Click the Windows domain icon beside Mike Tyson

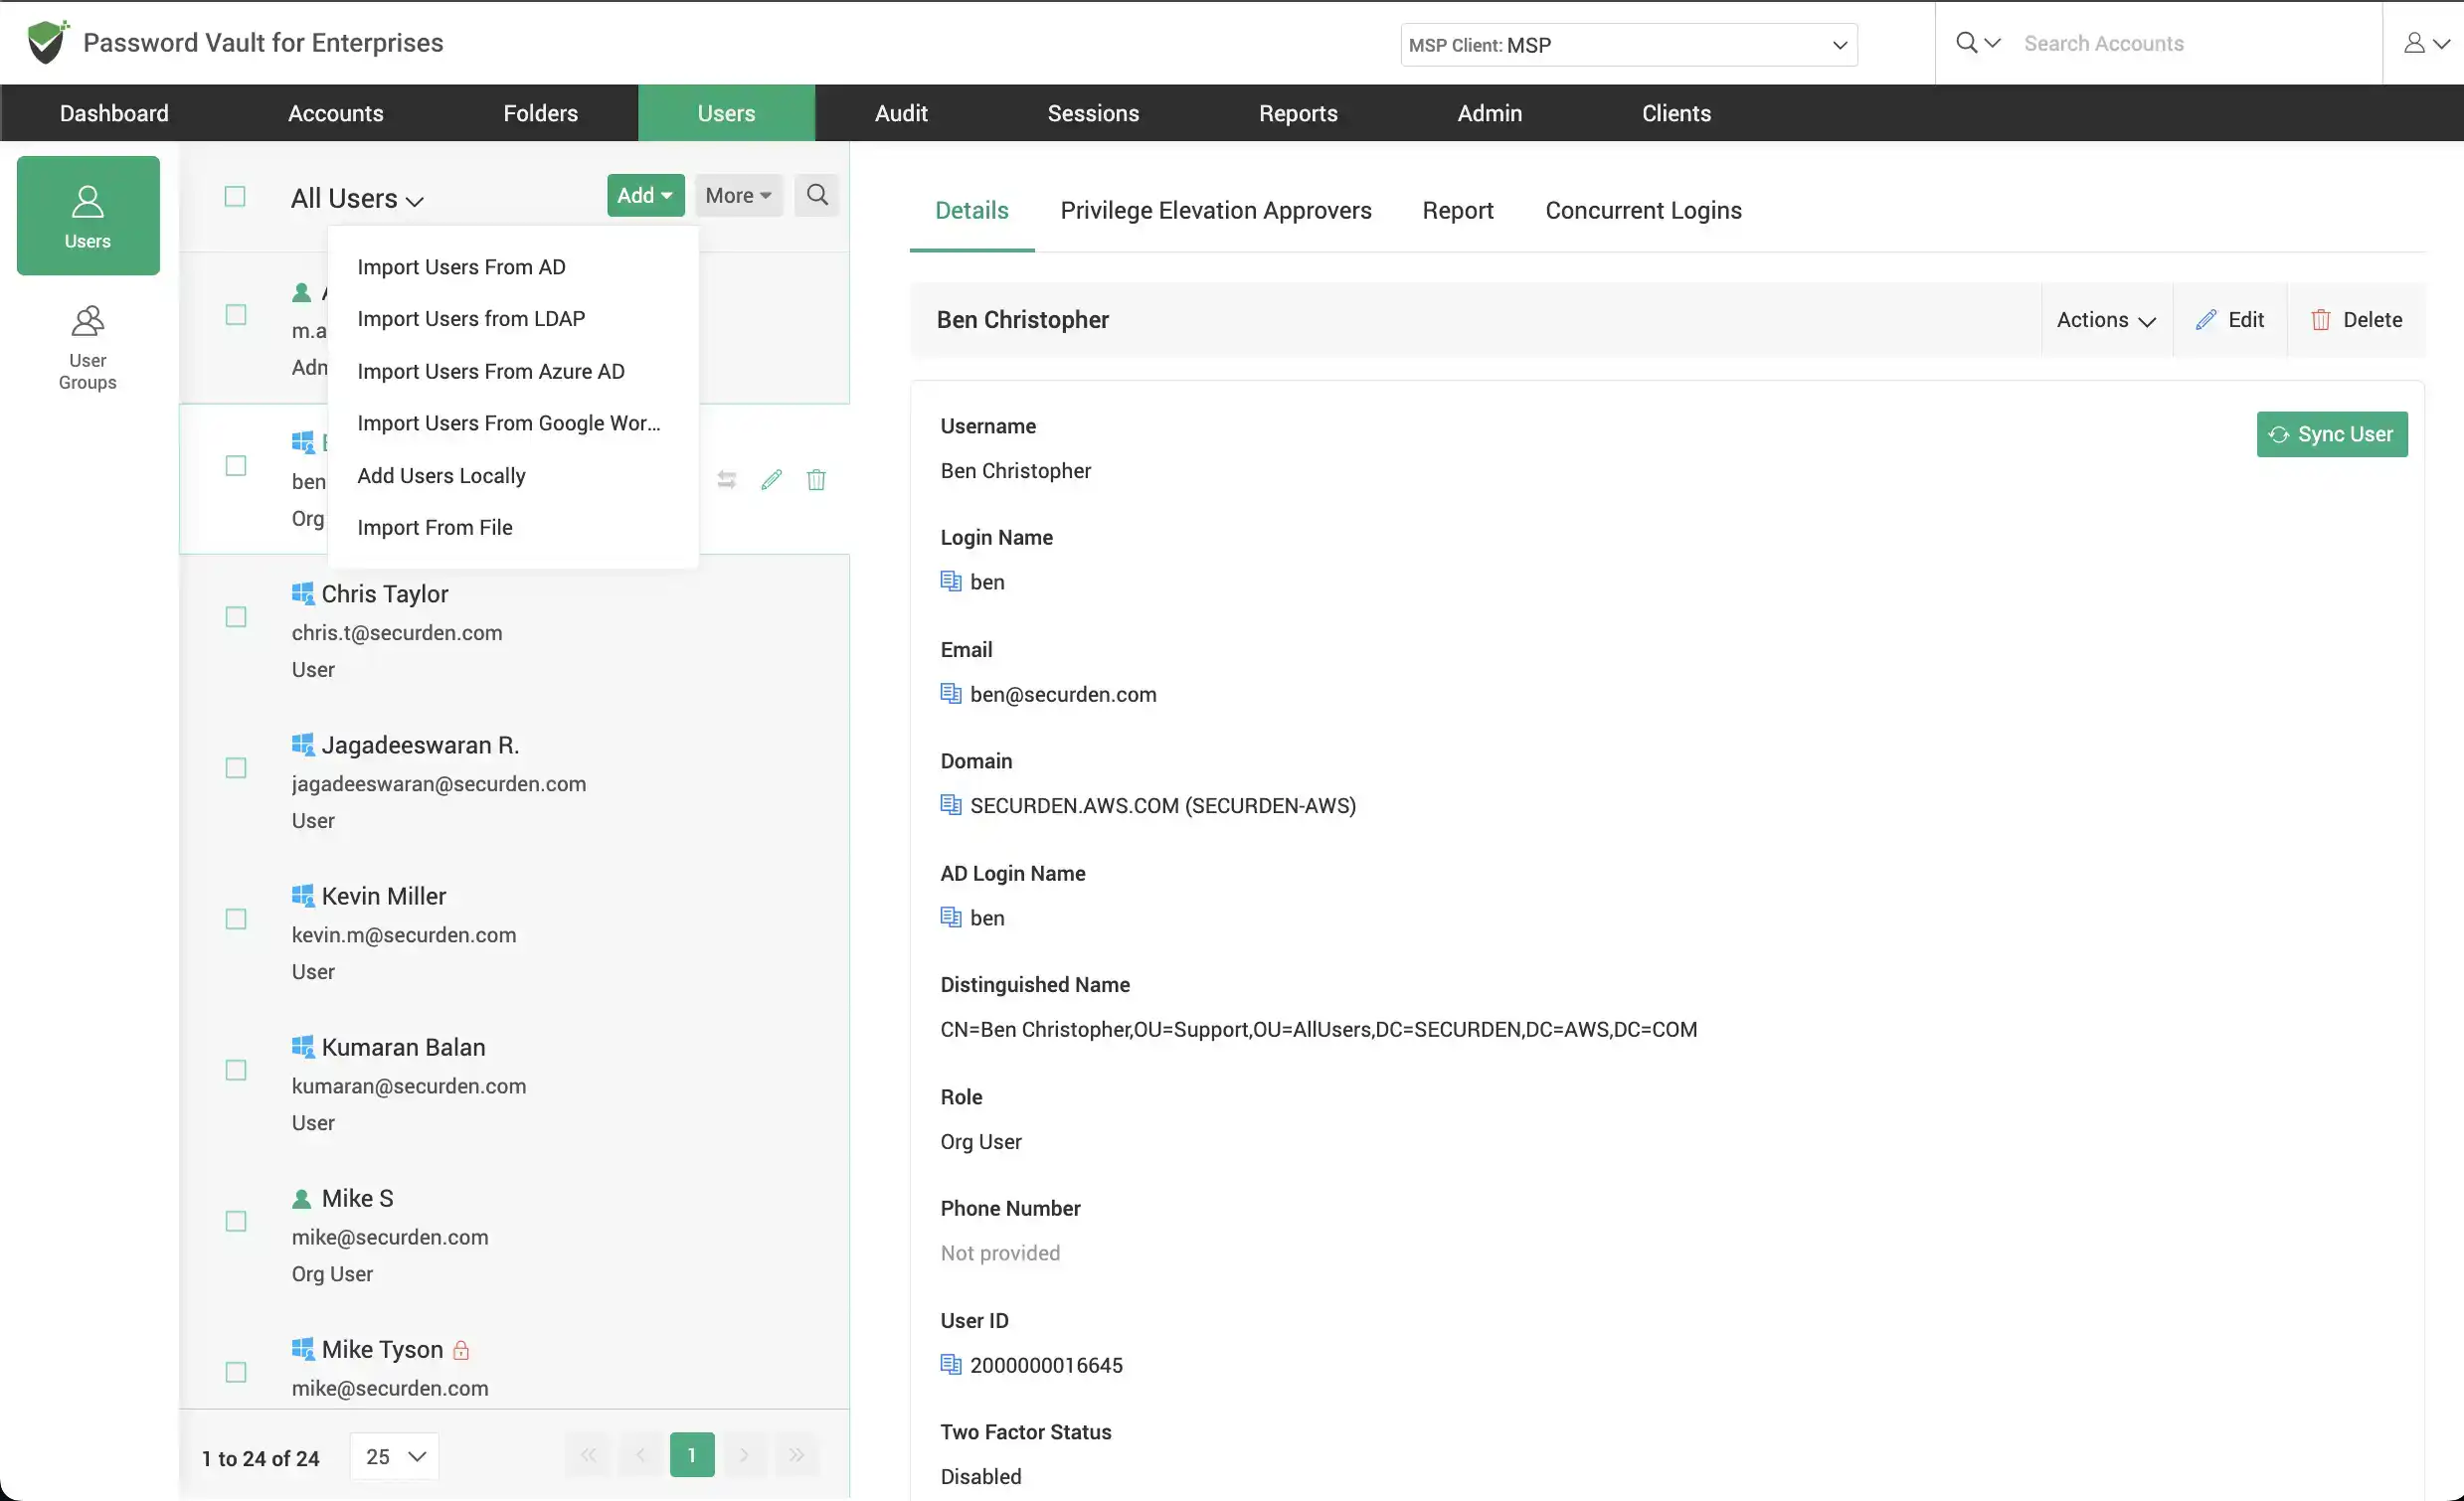303,1348
